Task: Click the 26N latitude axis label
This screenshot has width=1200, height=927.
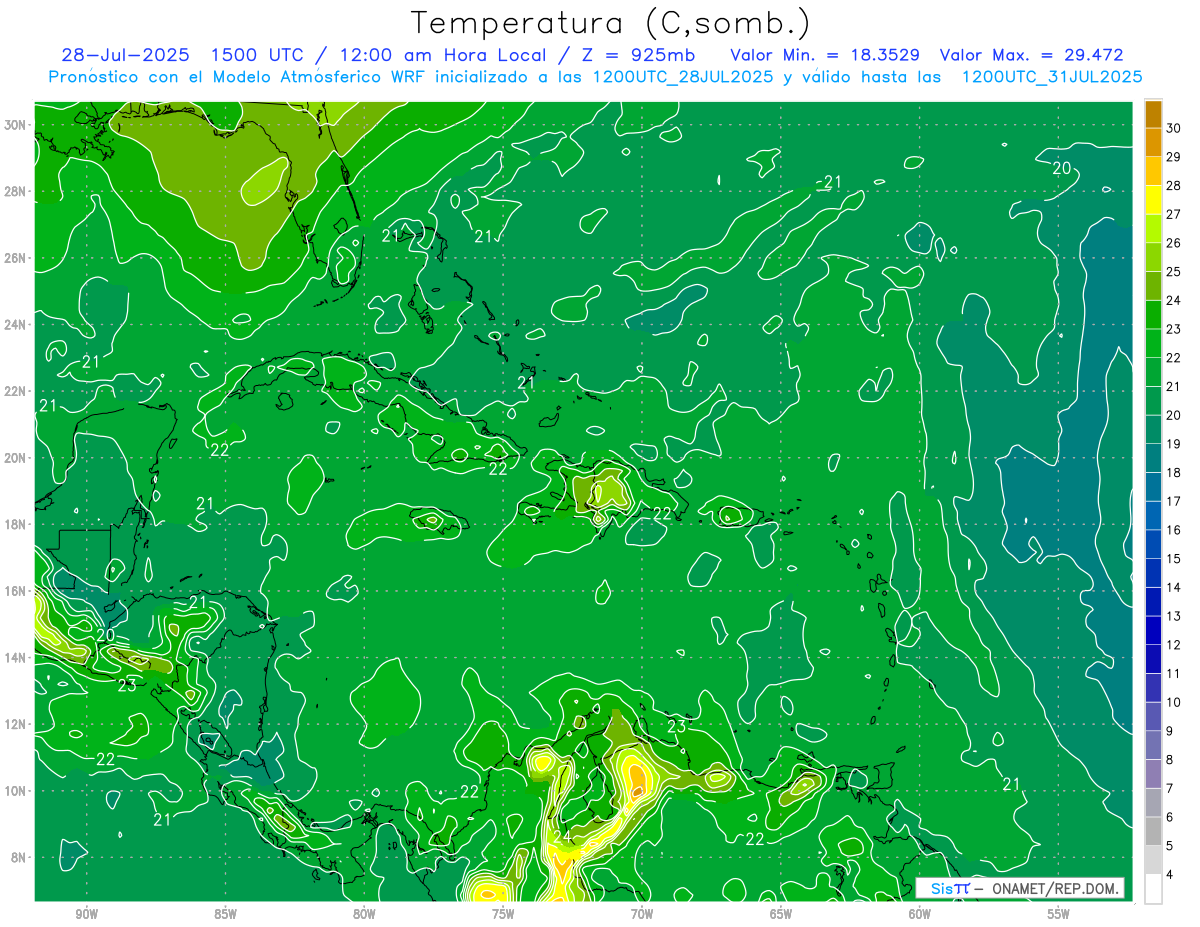Action: (16, 258)
